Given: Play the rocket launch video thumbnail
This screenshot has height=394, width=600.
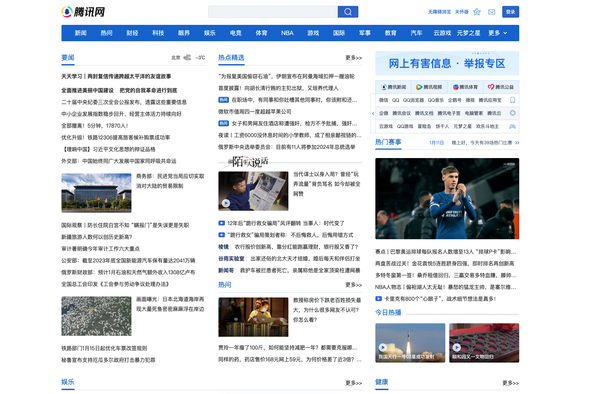Looking at the screenshot, I should (x=410, y=343).
